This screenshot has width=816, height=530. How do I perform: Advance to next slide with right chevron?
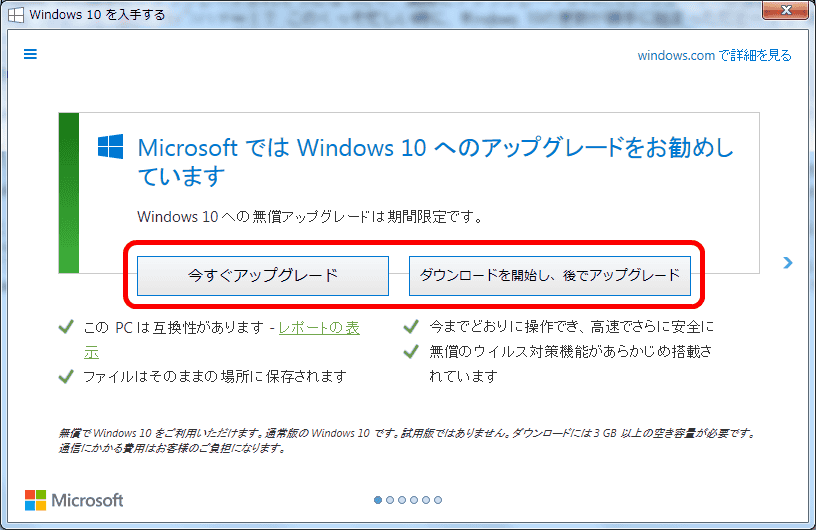click(x=788, y=263)
